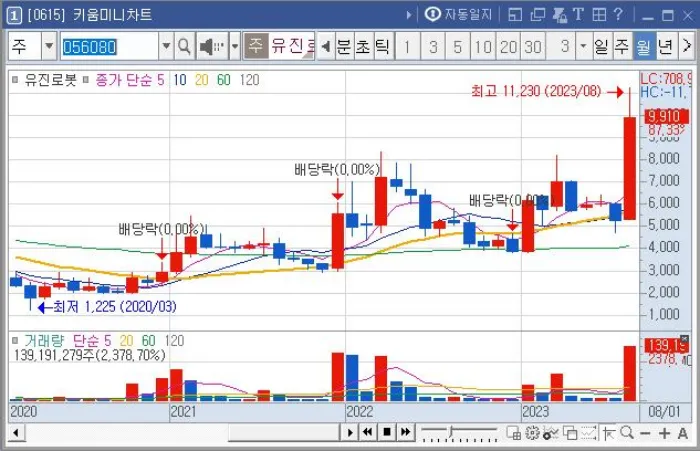This screenshot has width=700, height=451.
Task: Click the 최고 11,230 (2023/08) annotation
Action: point(536,91)
